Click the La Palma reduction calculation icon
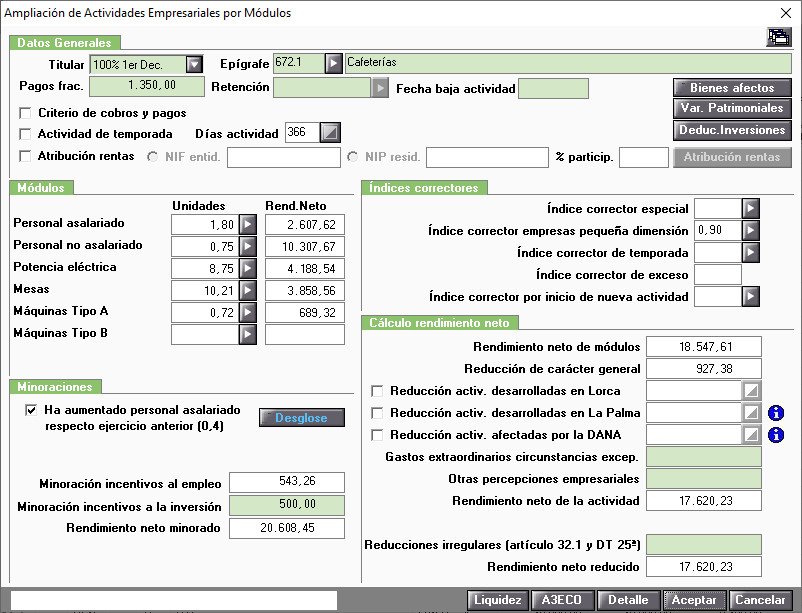This screenshot has width=802, height=613. tap(751, 413)
